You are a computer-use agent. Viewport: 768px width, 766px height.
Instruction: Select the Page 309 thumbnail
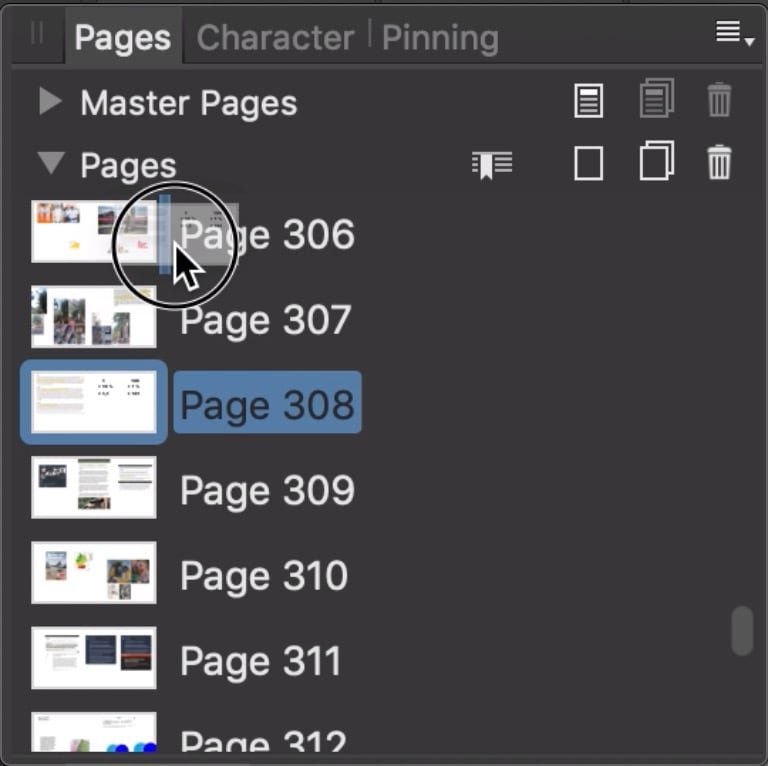(x=94, y=487)
